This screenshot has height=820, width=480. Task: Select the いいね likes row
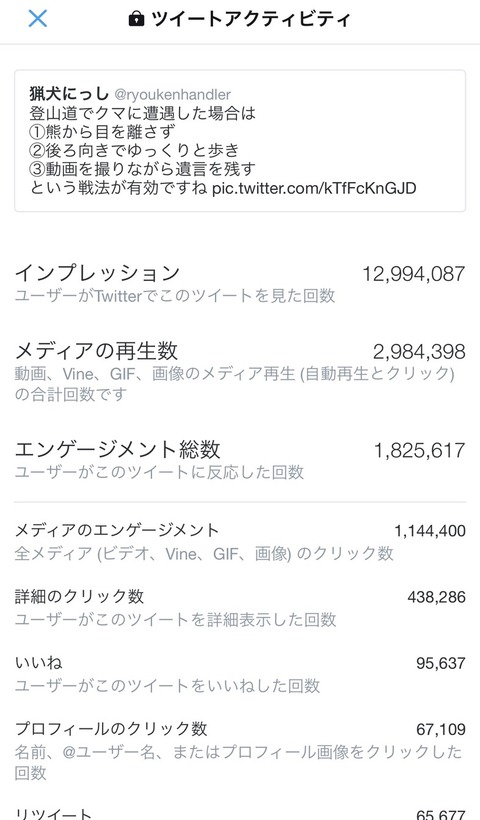(240, 674)
